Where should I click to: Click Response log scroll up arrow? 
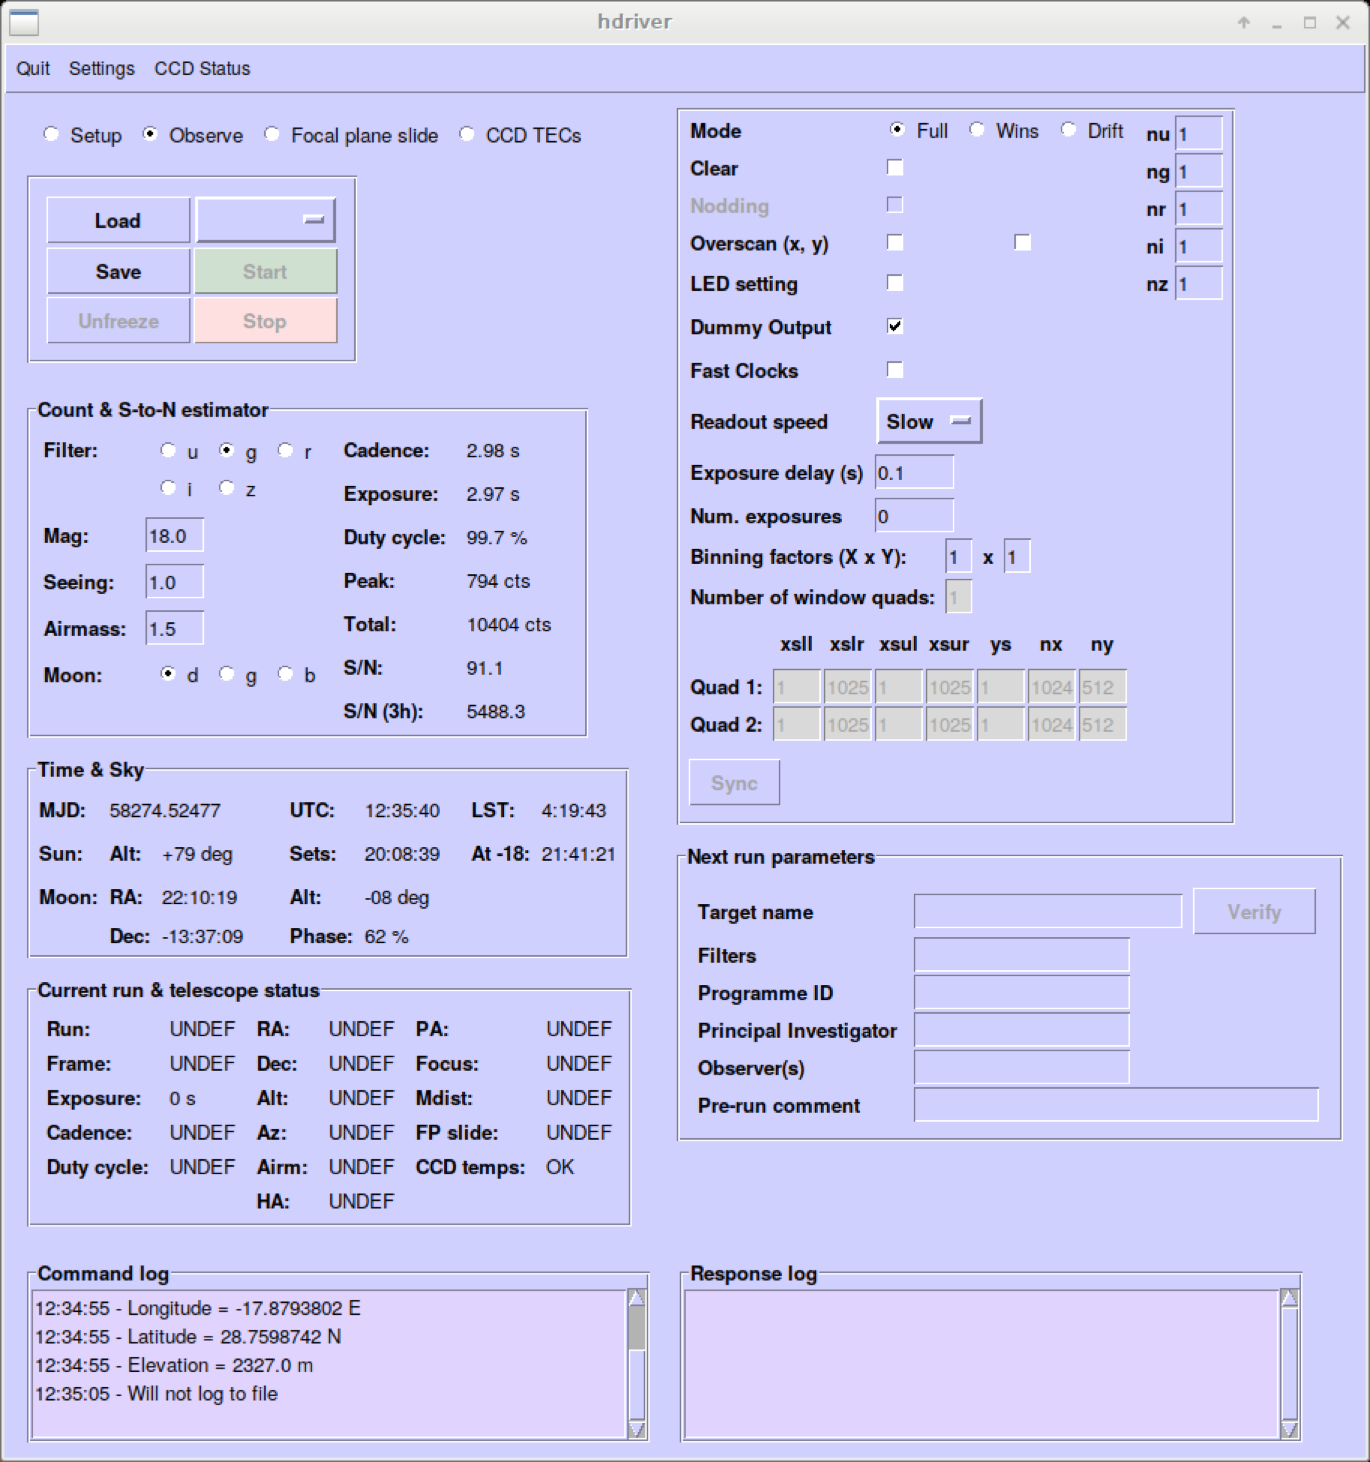point(1289,1298)
